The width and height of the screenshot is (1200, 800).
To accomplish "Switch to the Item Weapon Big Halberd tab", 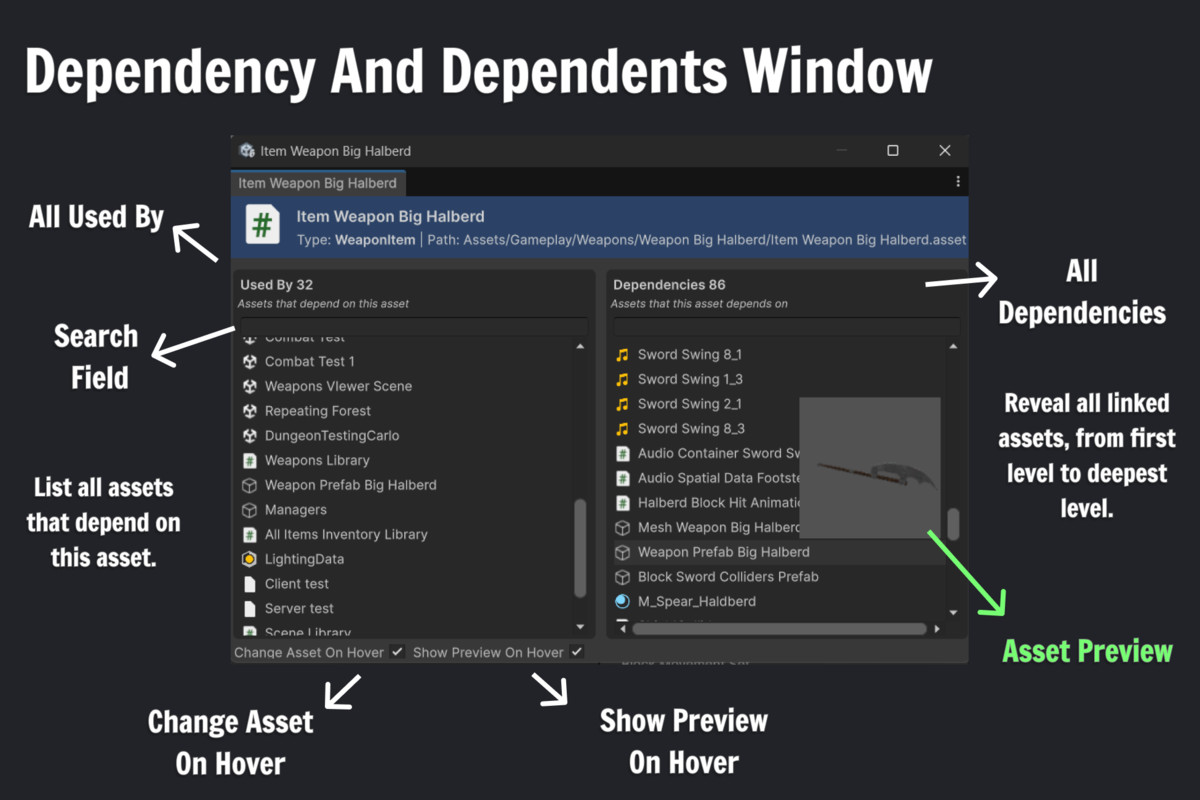I will (x=317, y=183).
